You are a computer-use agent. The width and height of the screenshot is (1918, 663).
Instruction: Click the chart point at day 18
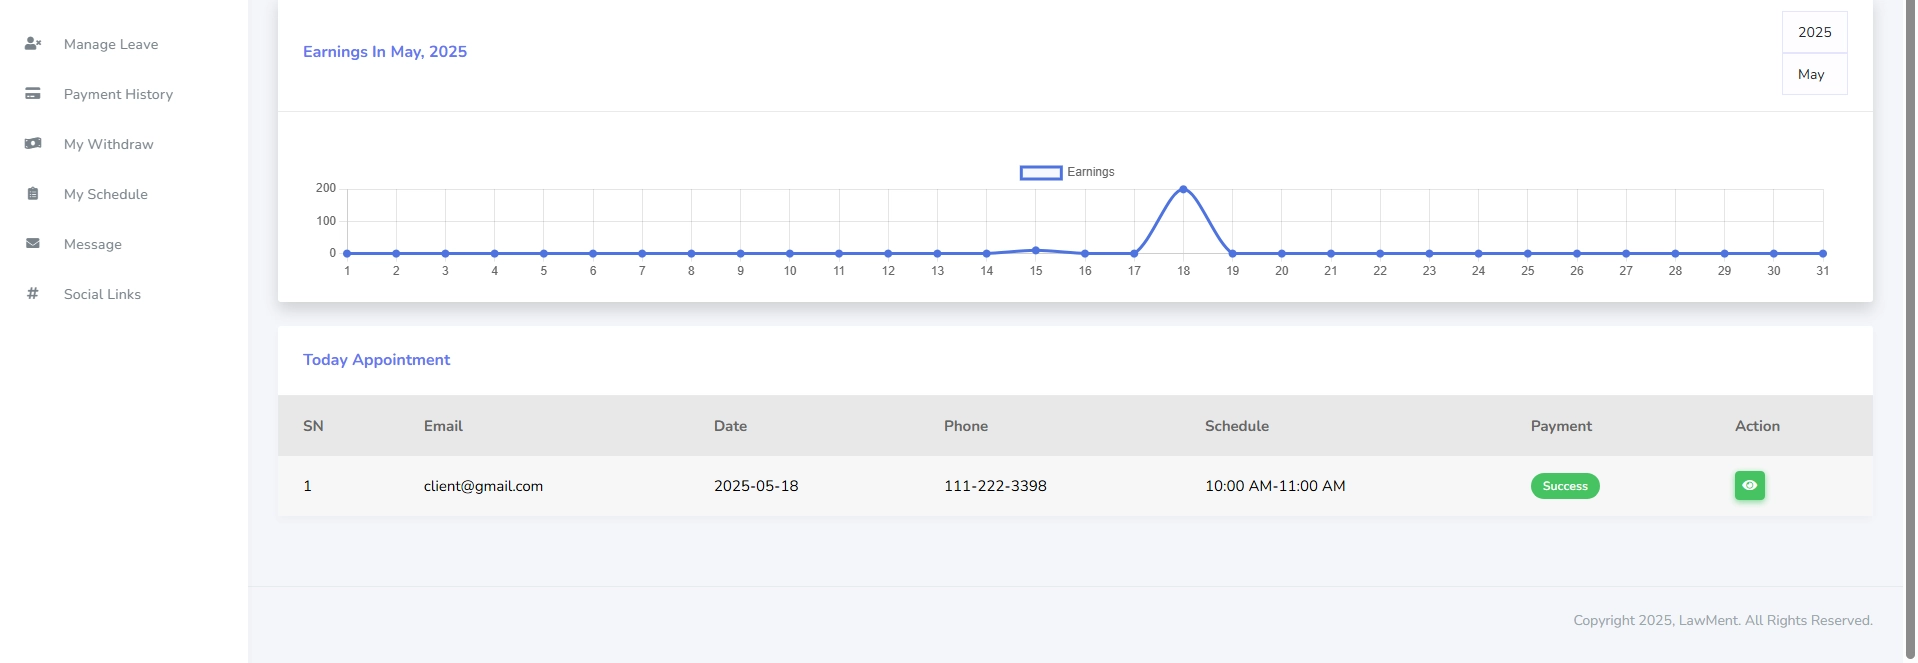[1183, 189]
